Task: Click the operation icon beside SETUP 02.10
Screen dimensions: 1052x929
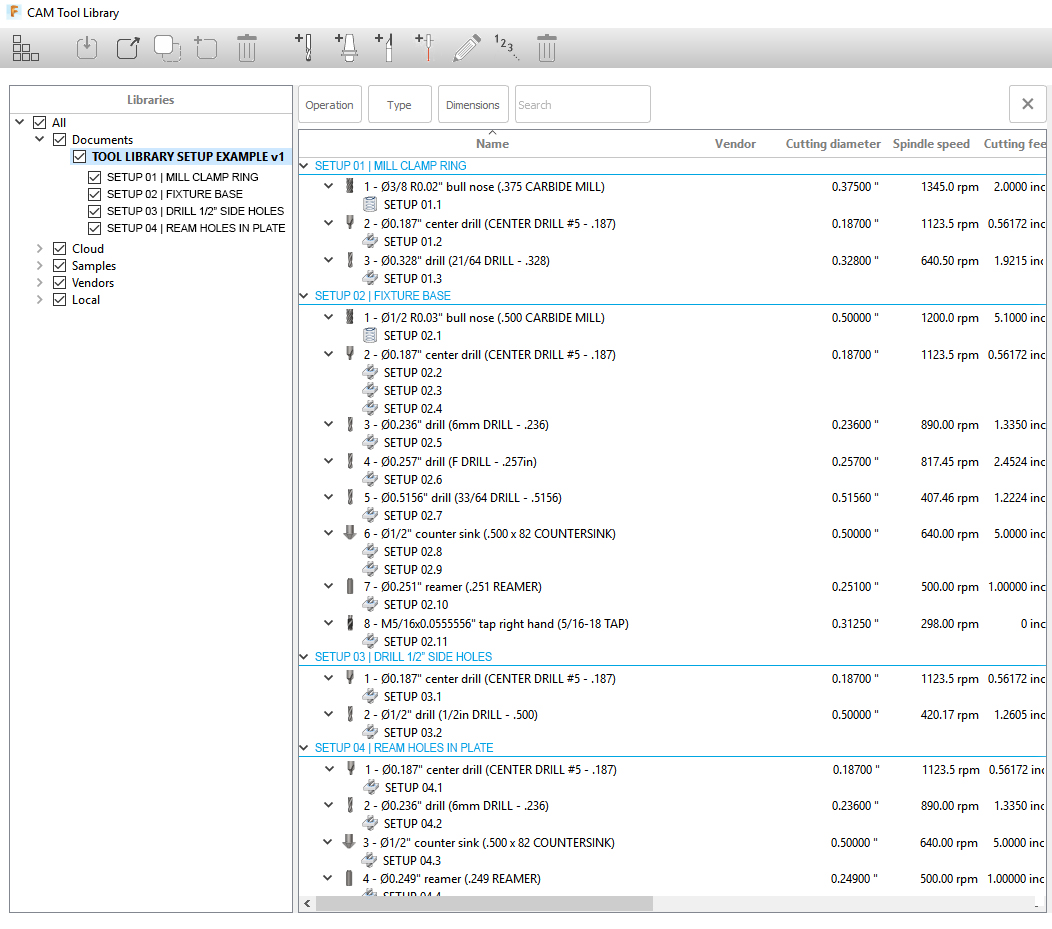Action: pyautogui.click(x=370, y=604)
